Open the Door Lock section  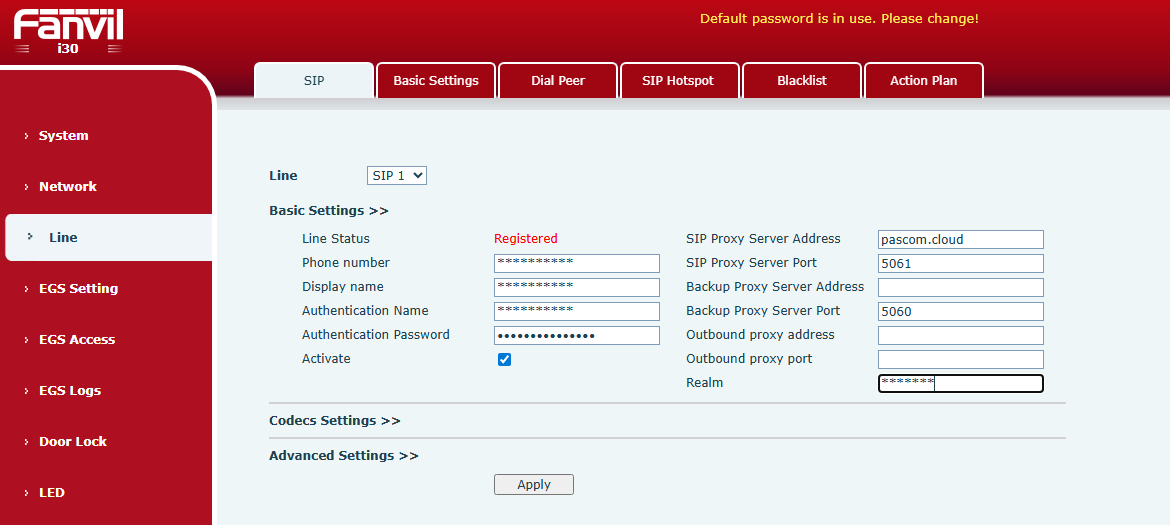[72, 442]
